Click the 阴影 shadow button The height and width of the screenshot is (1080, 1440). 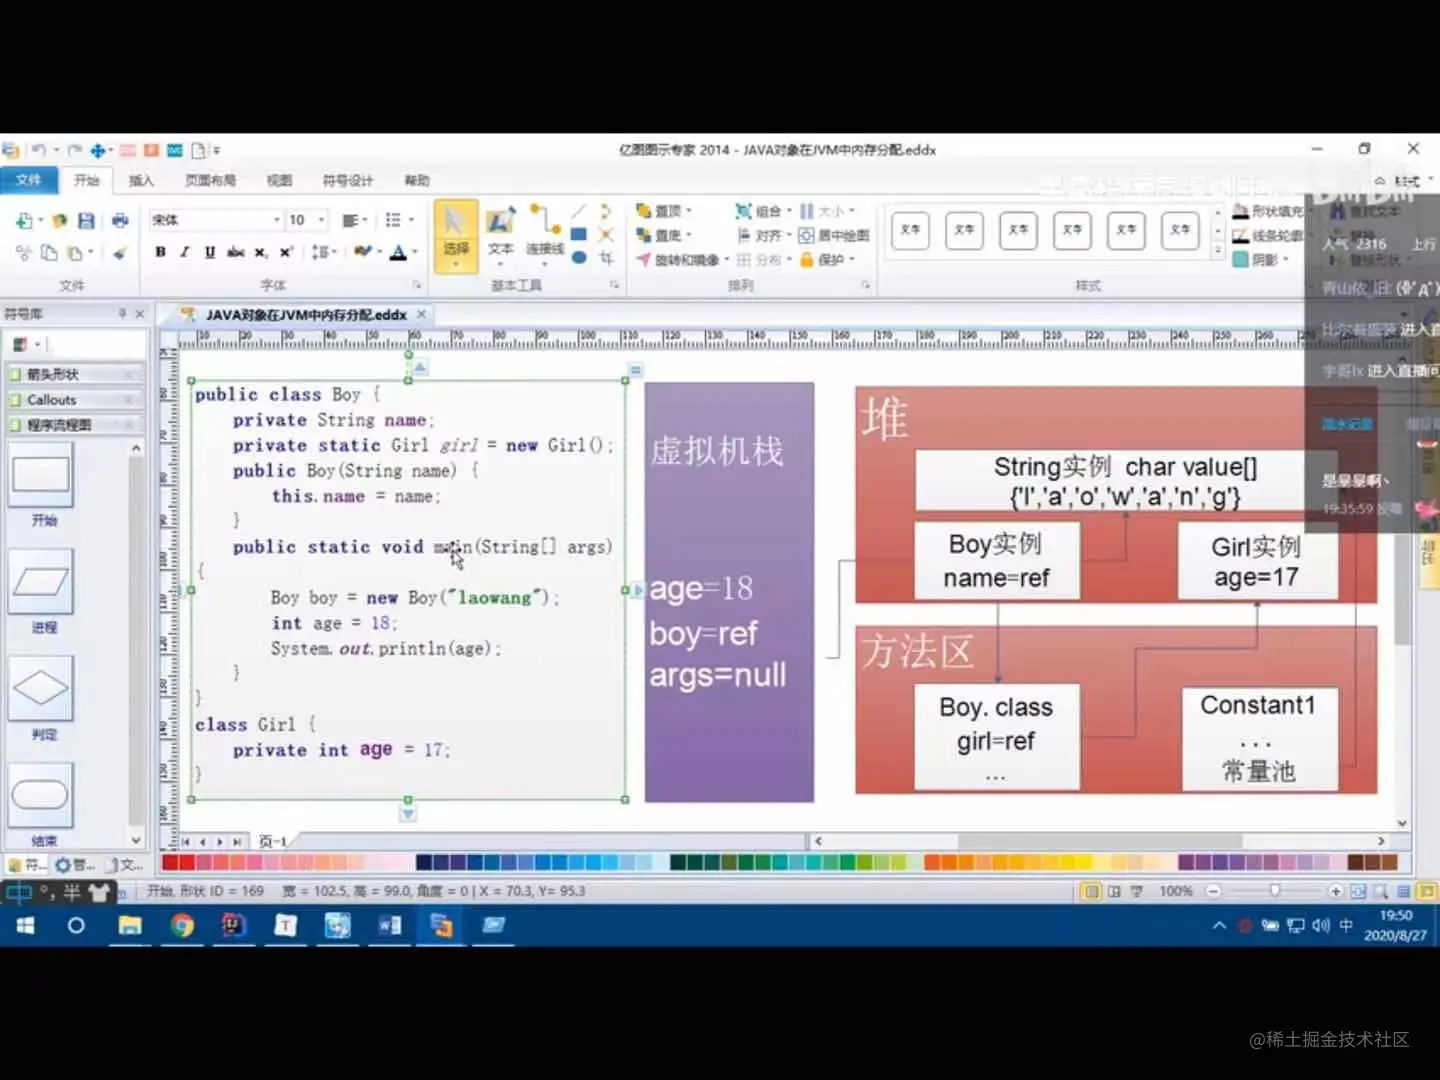click(x=1261, y=259)
